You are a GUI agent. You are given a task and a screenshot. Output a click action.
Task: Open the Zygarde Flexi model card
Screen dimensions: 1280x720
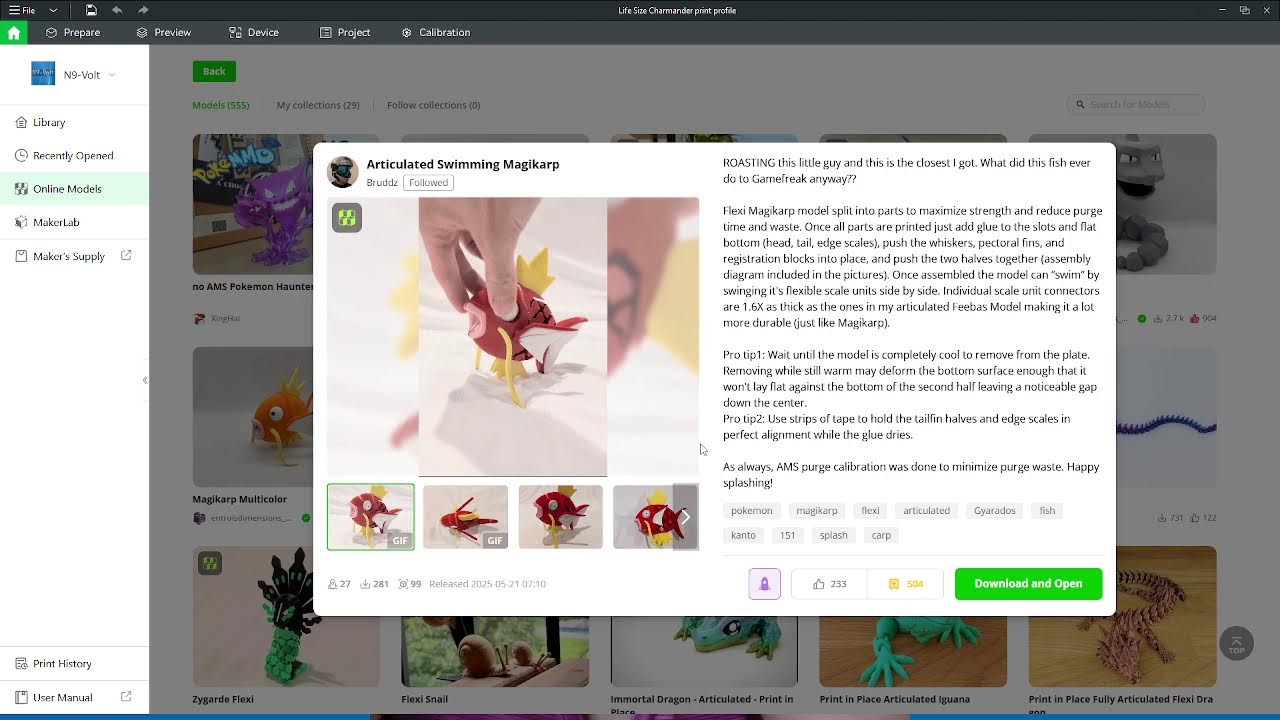tap(286, 626)
